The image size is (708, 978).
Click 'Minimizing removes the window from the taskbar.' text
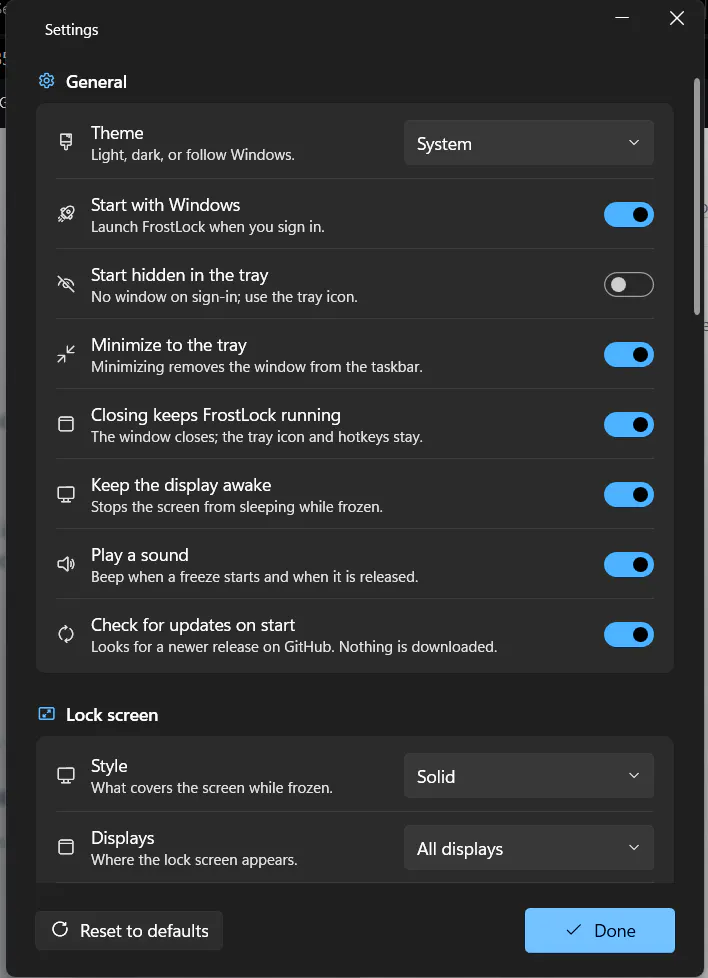click(x=257, y=367)
